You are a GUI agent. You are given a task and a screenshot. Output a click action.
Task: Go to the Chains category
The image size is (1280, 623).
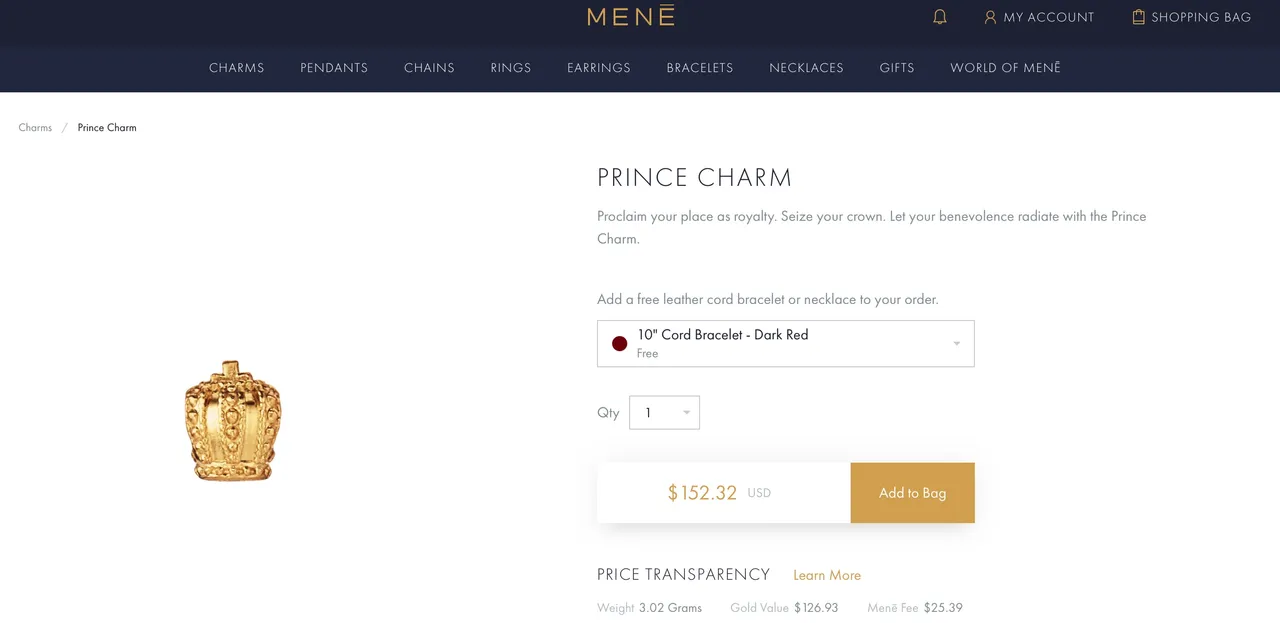coord(429,68)
